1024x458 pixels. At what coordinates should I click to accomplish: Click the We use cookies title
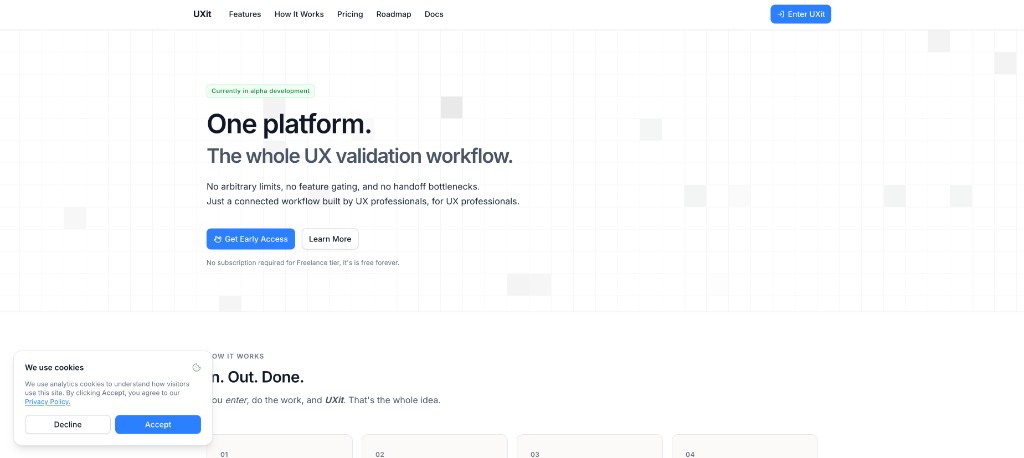[54, 367]
